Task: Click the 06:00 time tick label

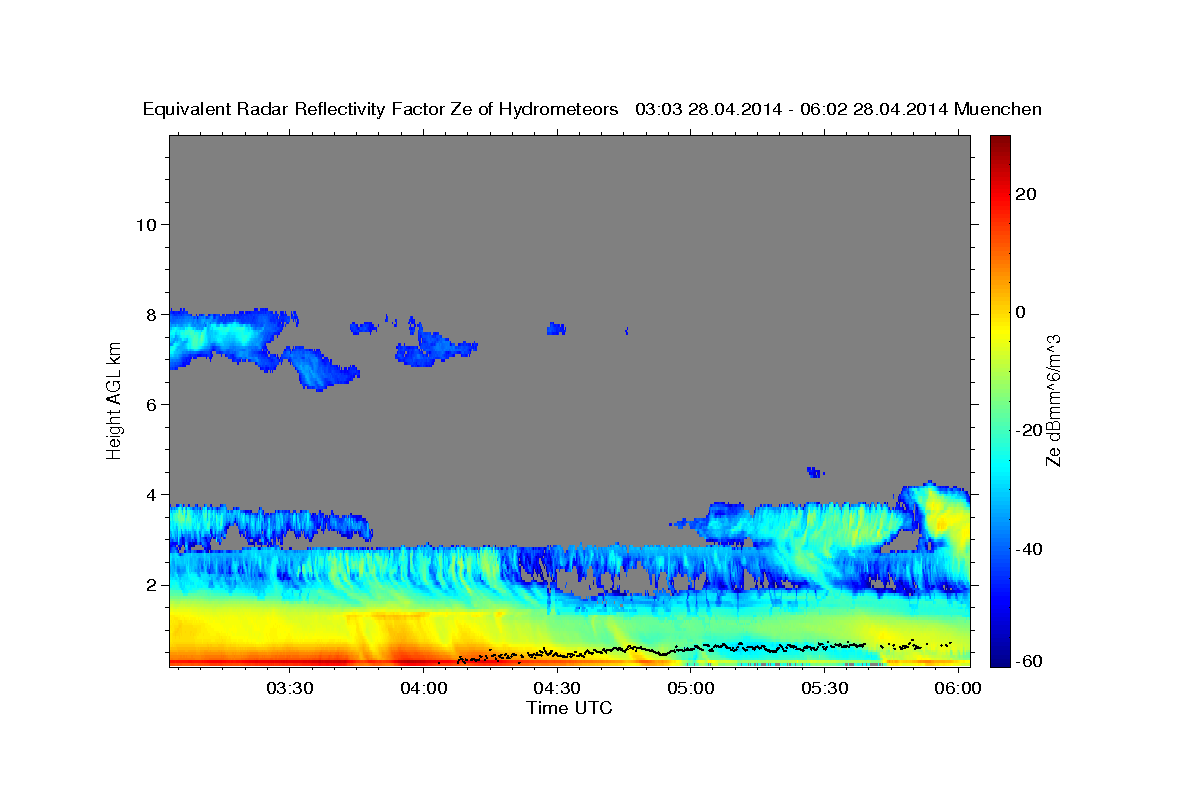Action: pyautogui.click(x=957, y=688)
